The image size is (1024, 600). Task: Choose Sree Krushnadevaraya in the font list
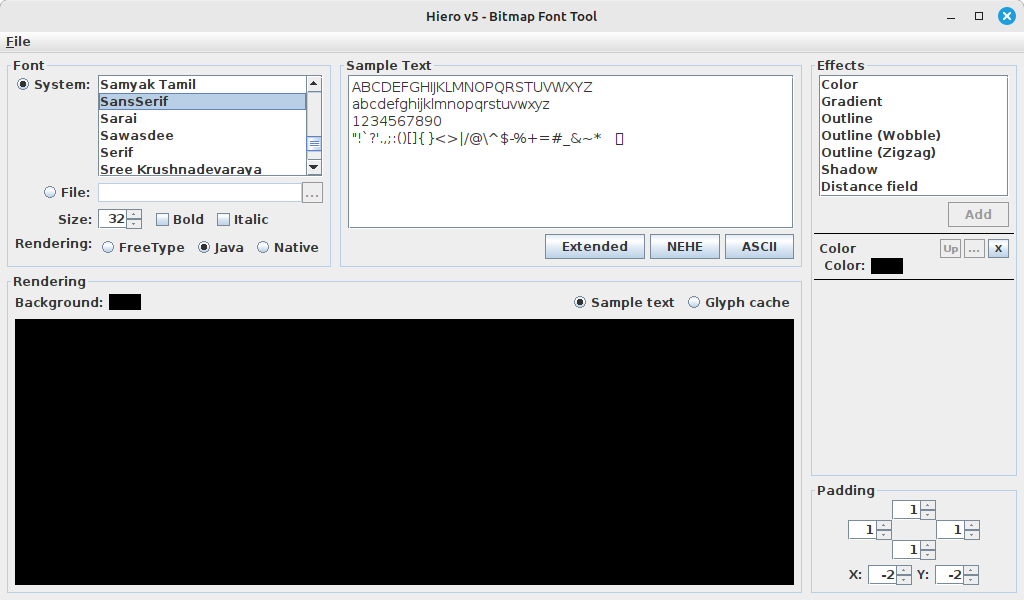click(x=202, y=168)
